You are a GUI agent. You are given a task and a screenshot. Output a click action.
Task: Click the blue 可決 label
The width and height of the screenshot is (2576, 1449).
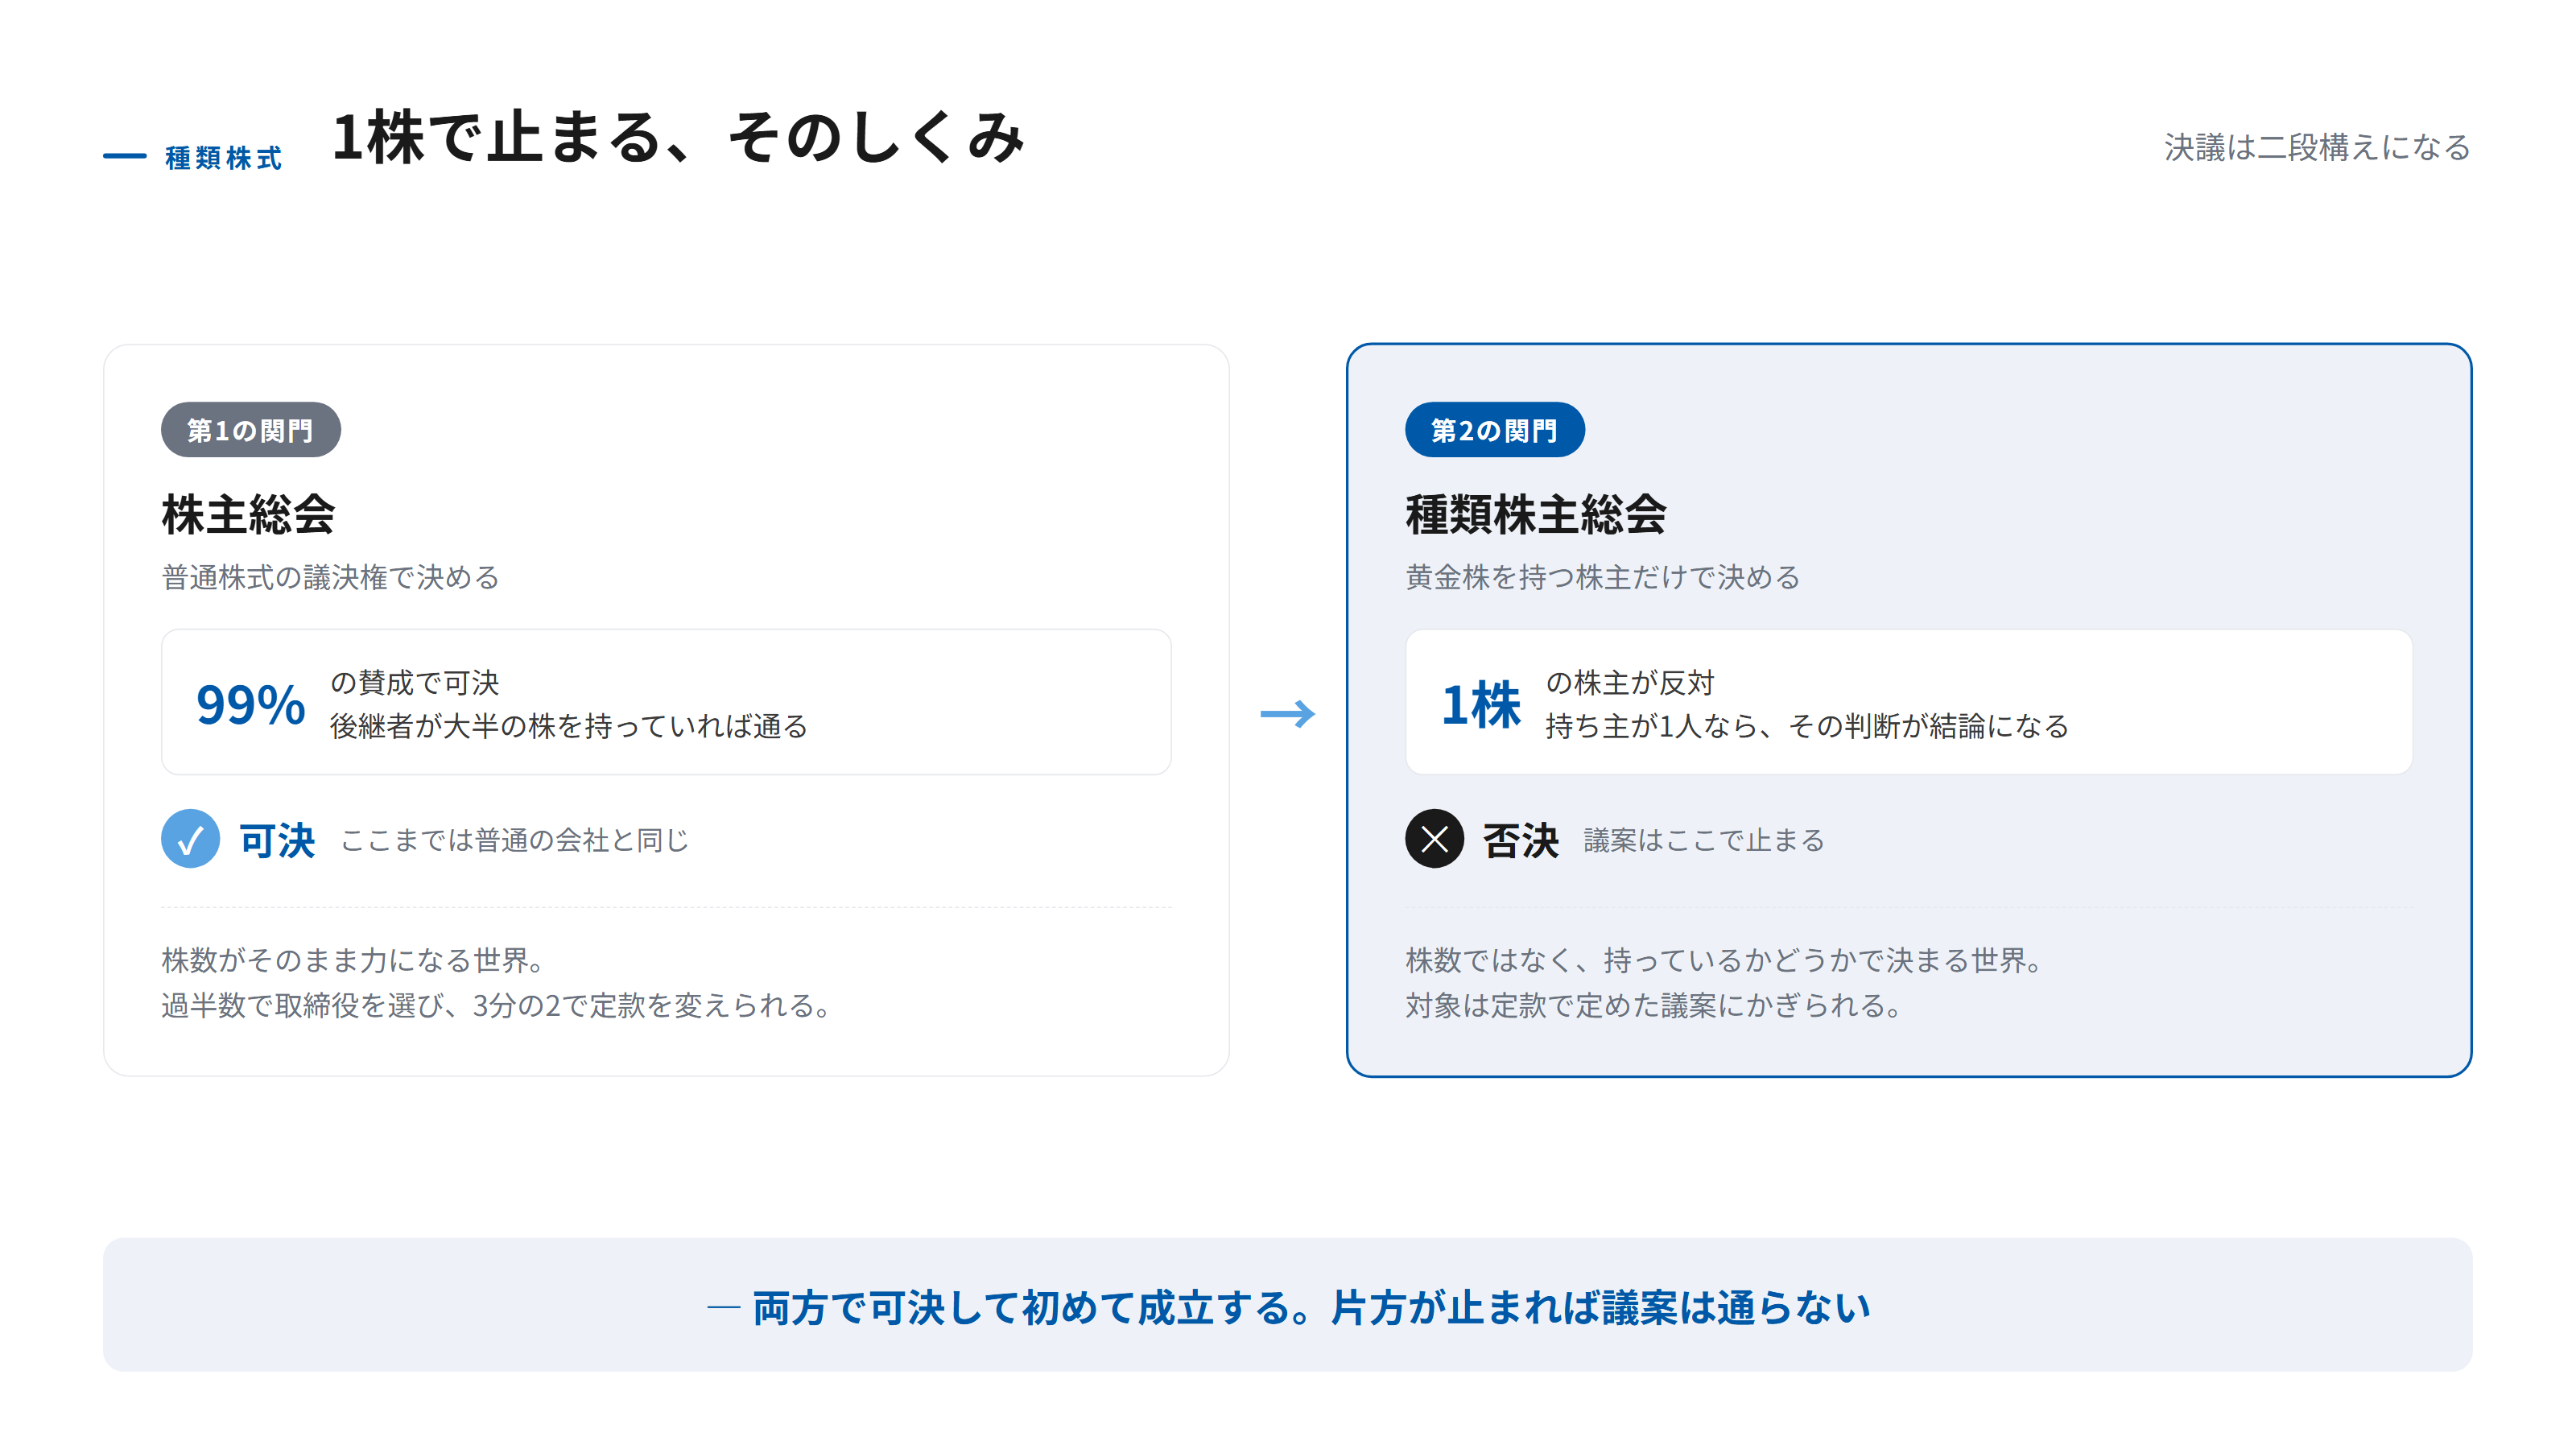(x=277, y=840)
